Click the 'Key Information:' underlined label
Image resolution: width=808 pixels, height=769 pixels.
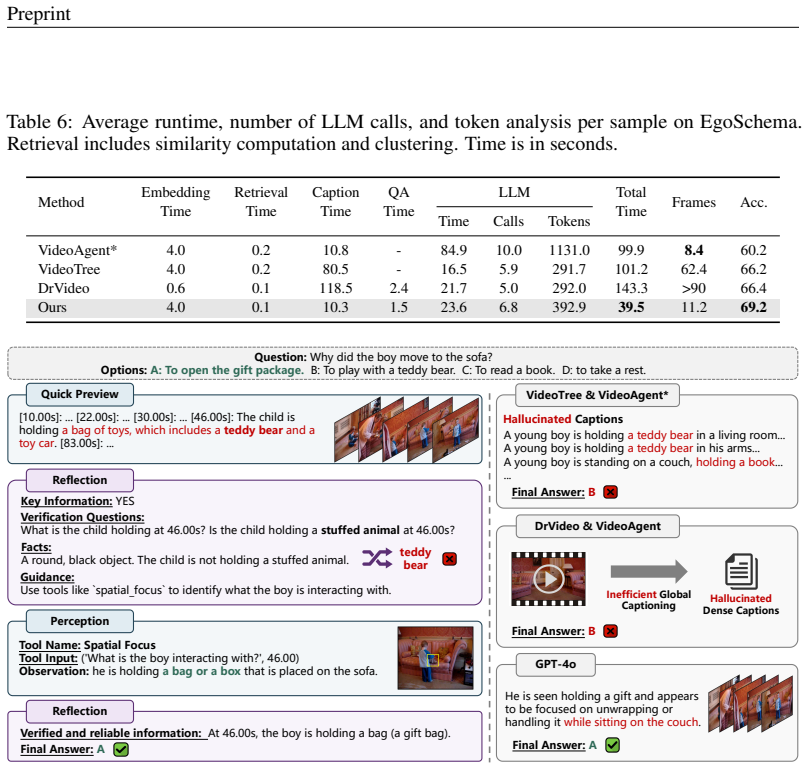point(66,501)
